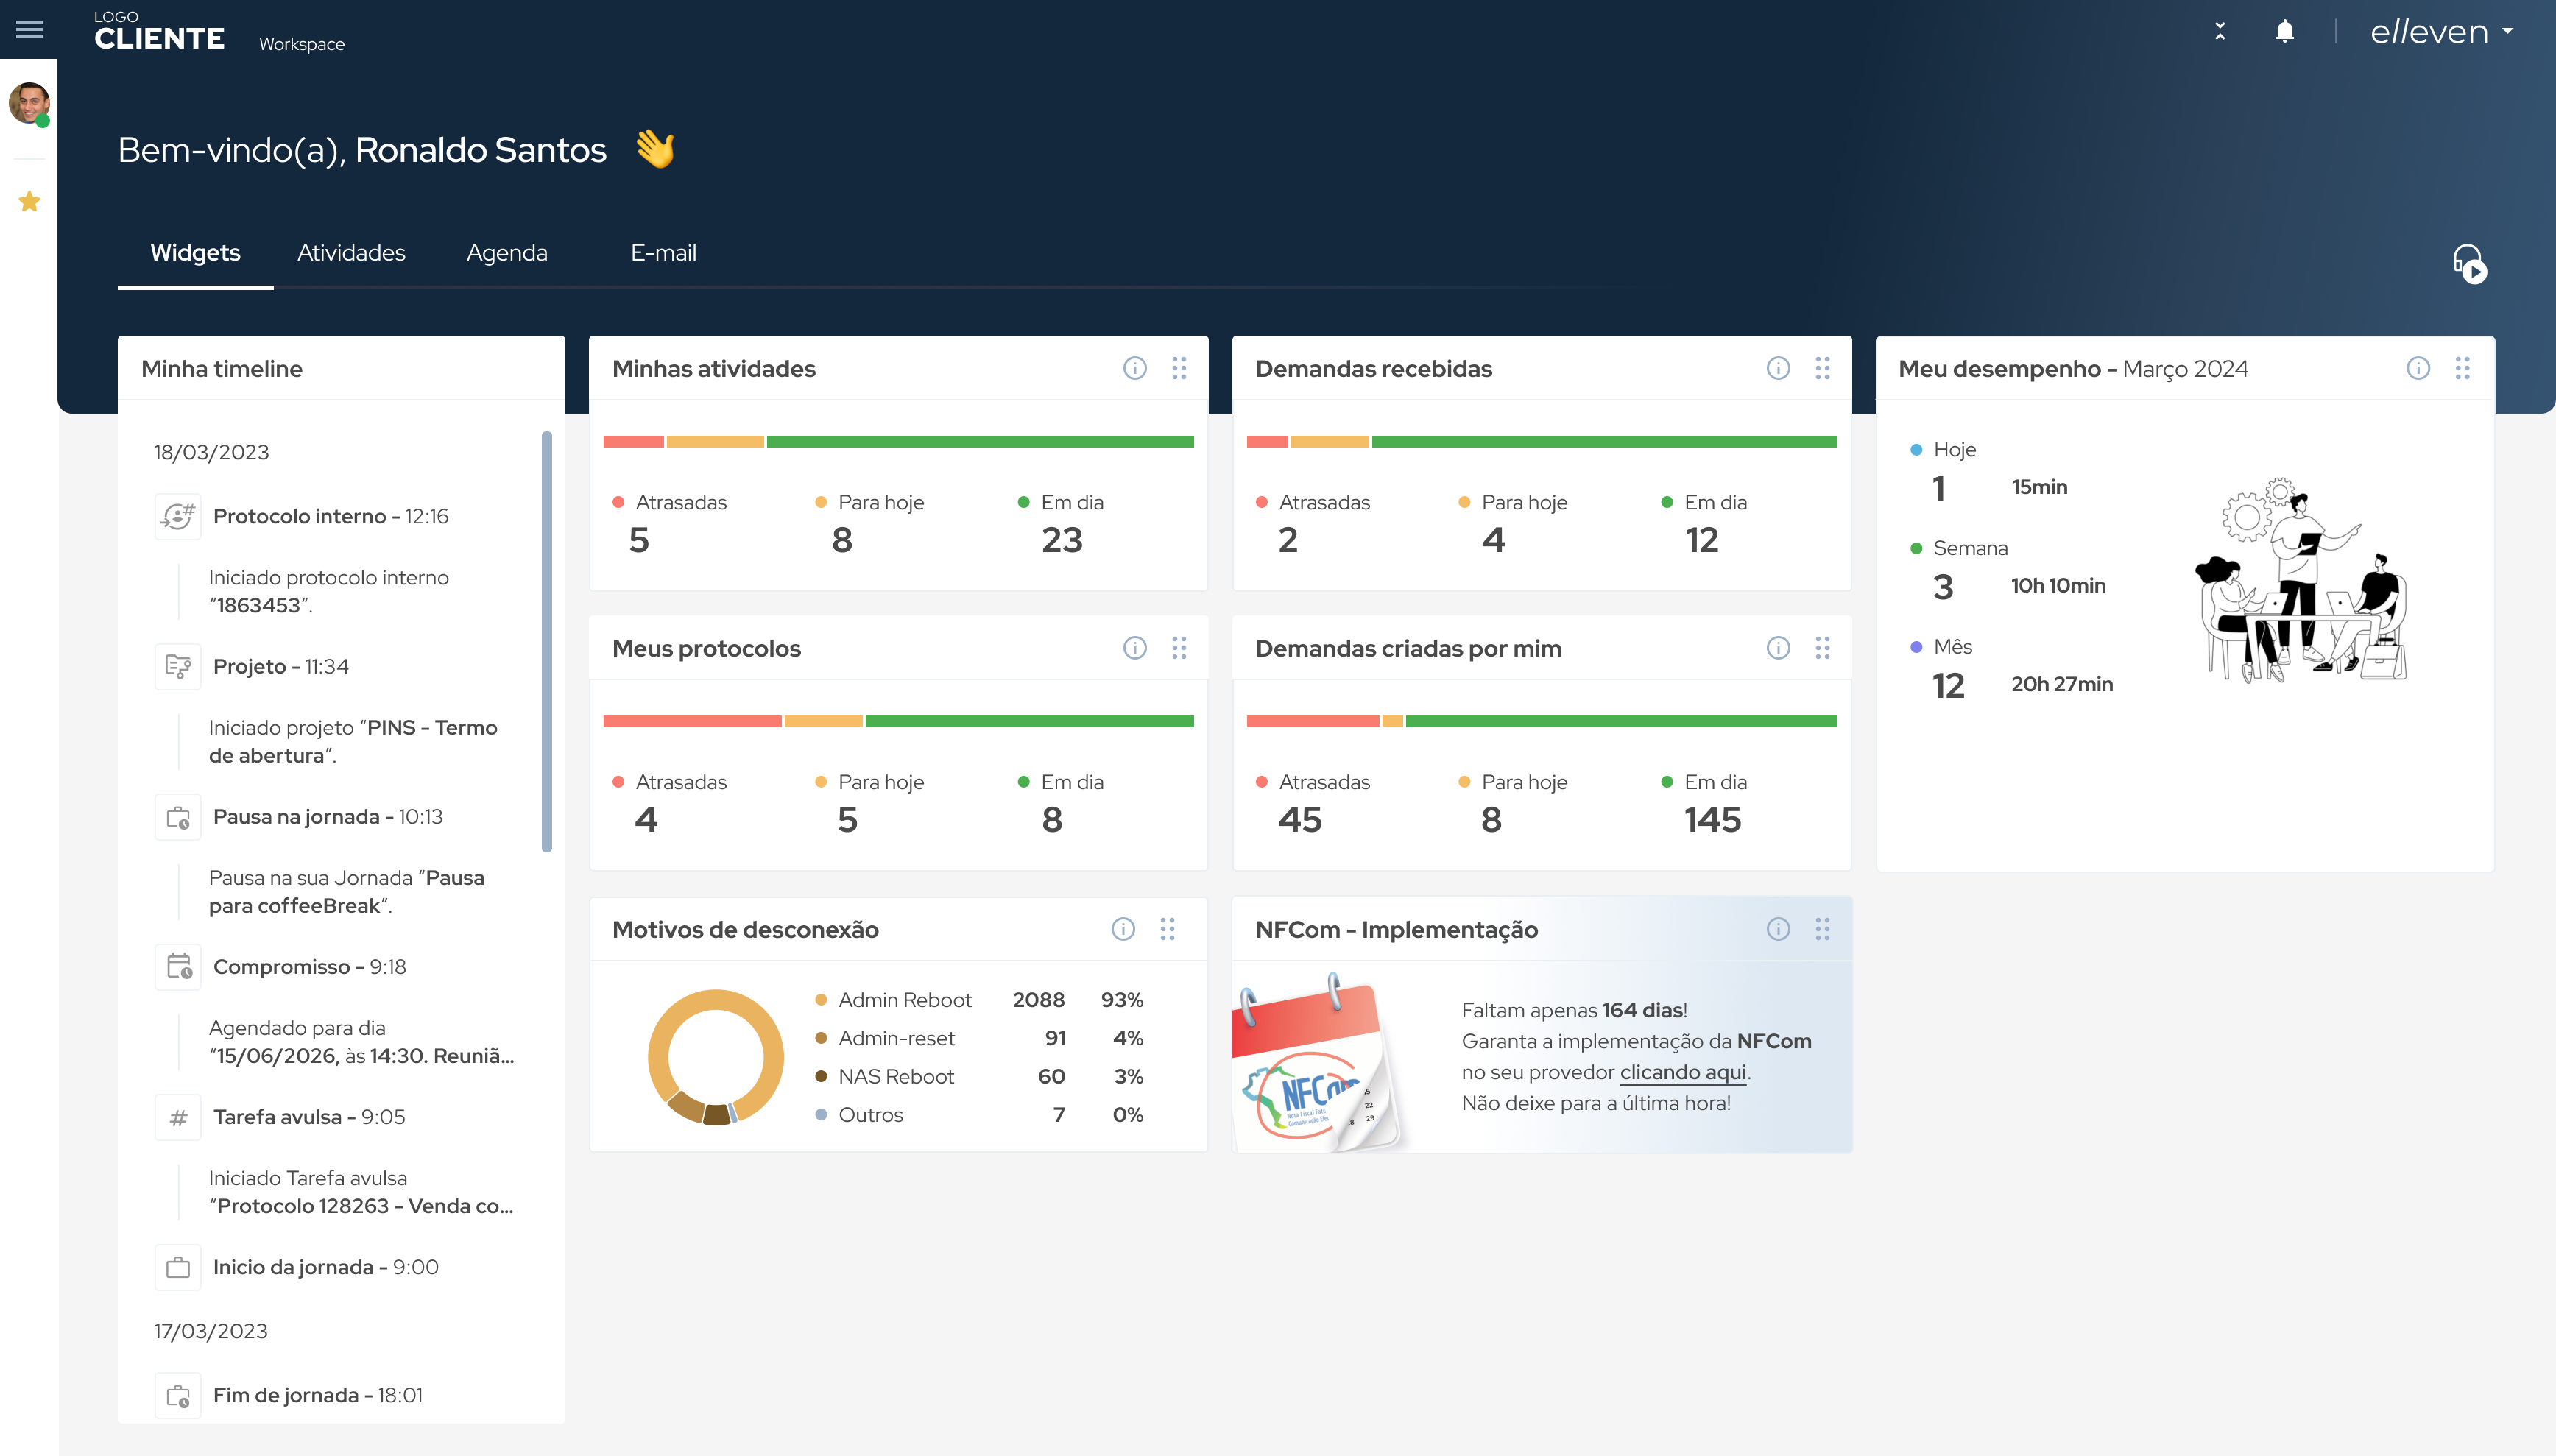Click the headset support play icon
The image size is (2556, 1456).
click(x=2468, y=264)
